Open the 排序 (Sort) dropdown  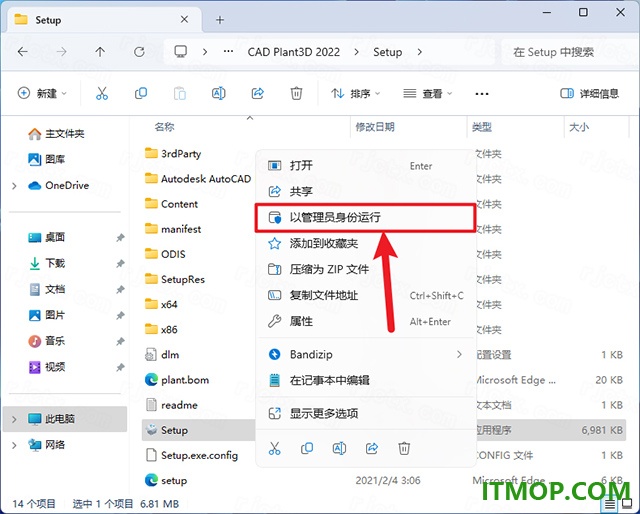coord(355,93)
